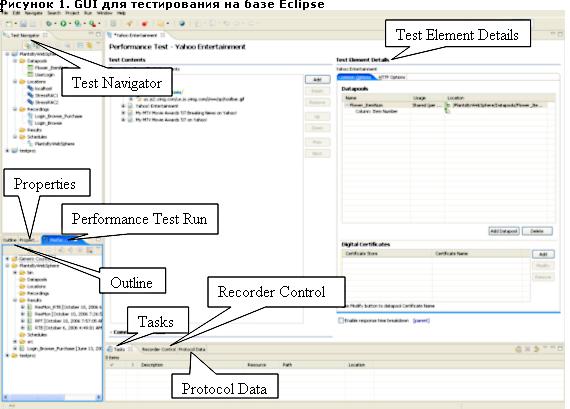Click the Save toolbar icon
The height and width of the screenshot is (409, 570).
pyautogui.click(x=23, y=24)
